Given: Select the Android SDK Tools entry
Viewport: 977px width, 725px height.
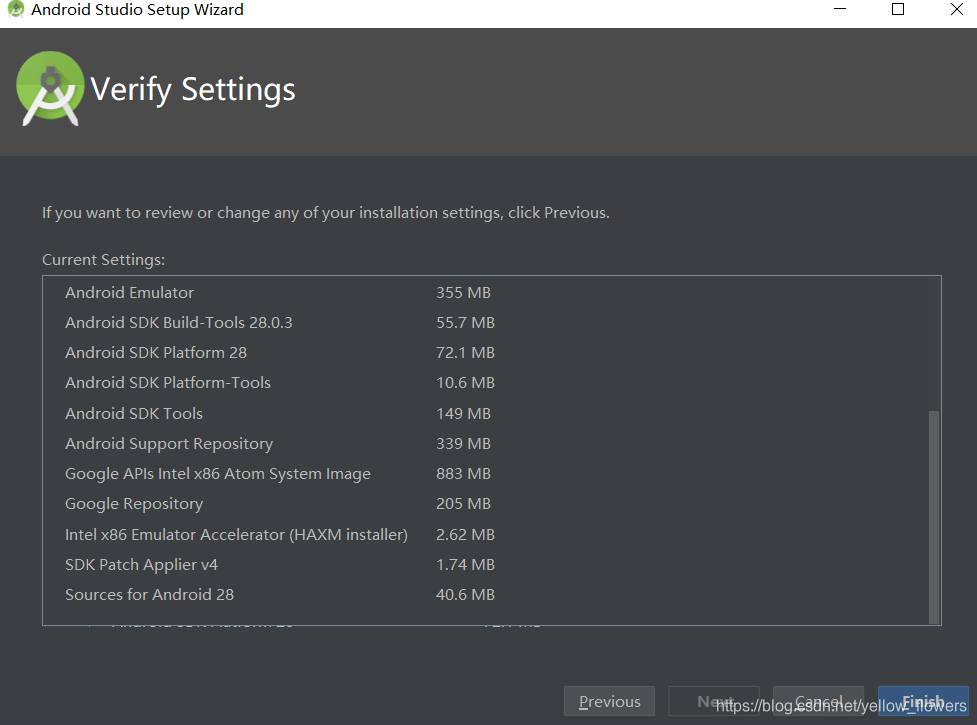Looking at the screenshot, I should (134, 414).
